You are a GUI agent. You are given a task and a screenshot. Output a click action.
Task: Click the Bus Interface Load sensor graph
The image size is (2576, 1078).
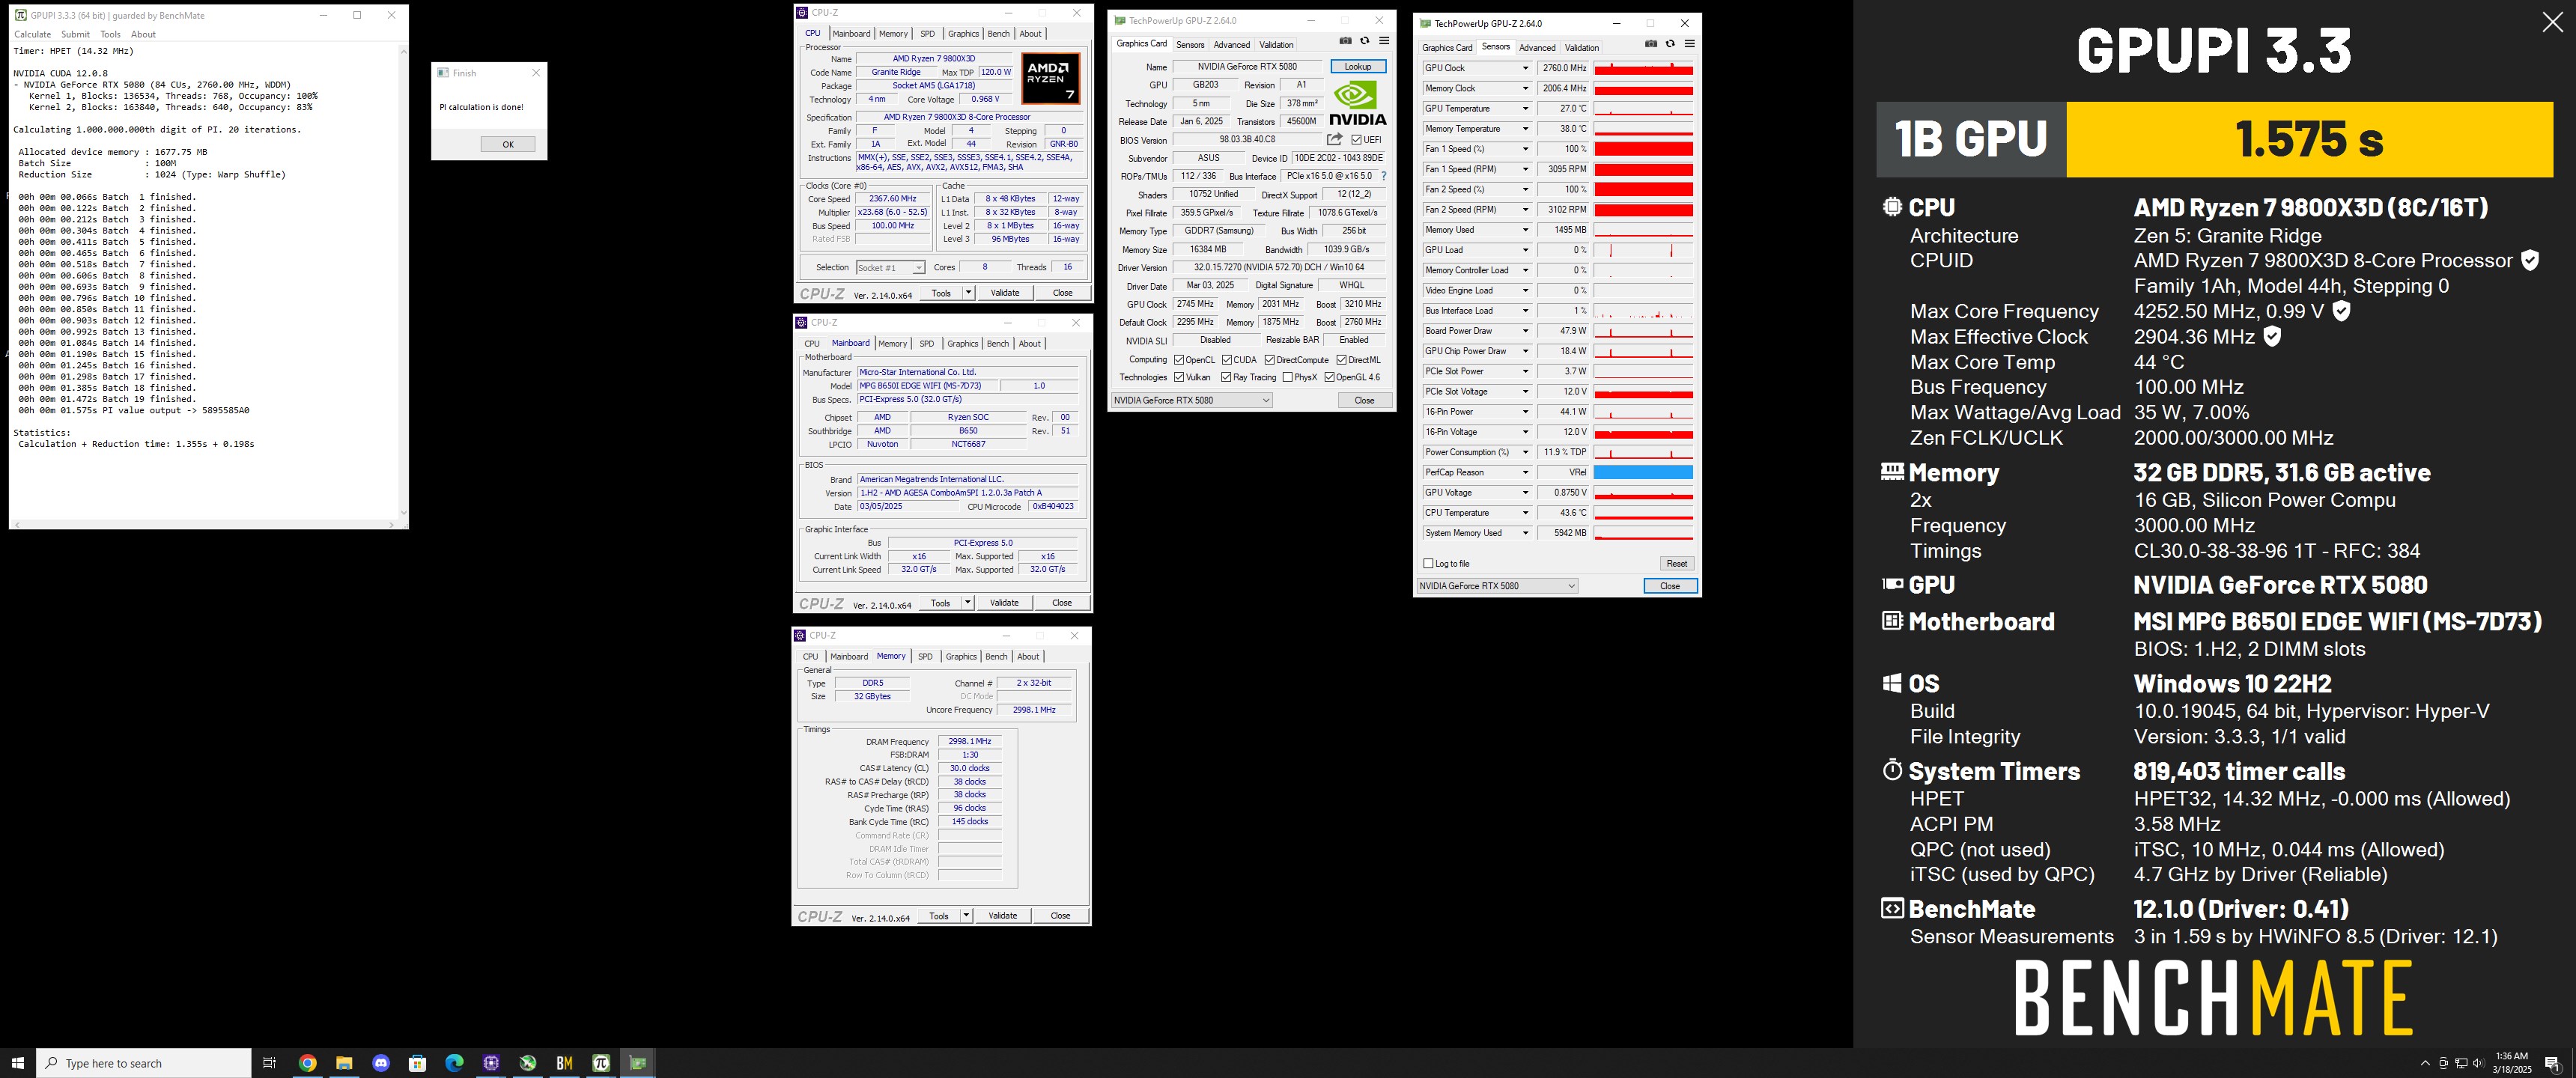coord(1642,311)
